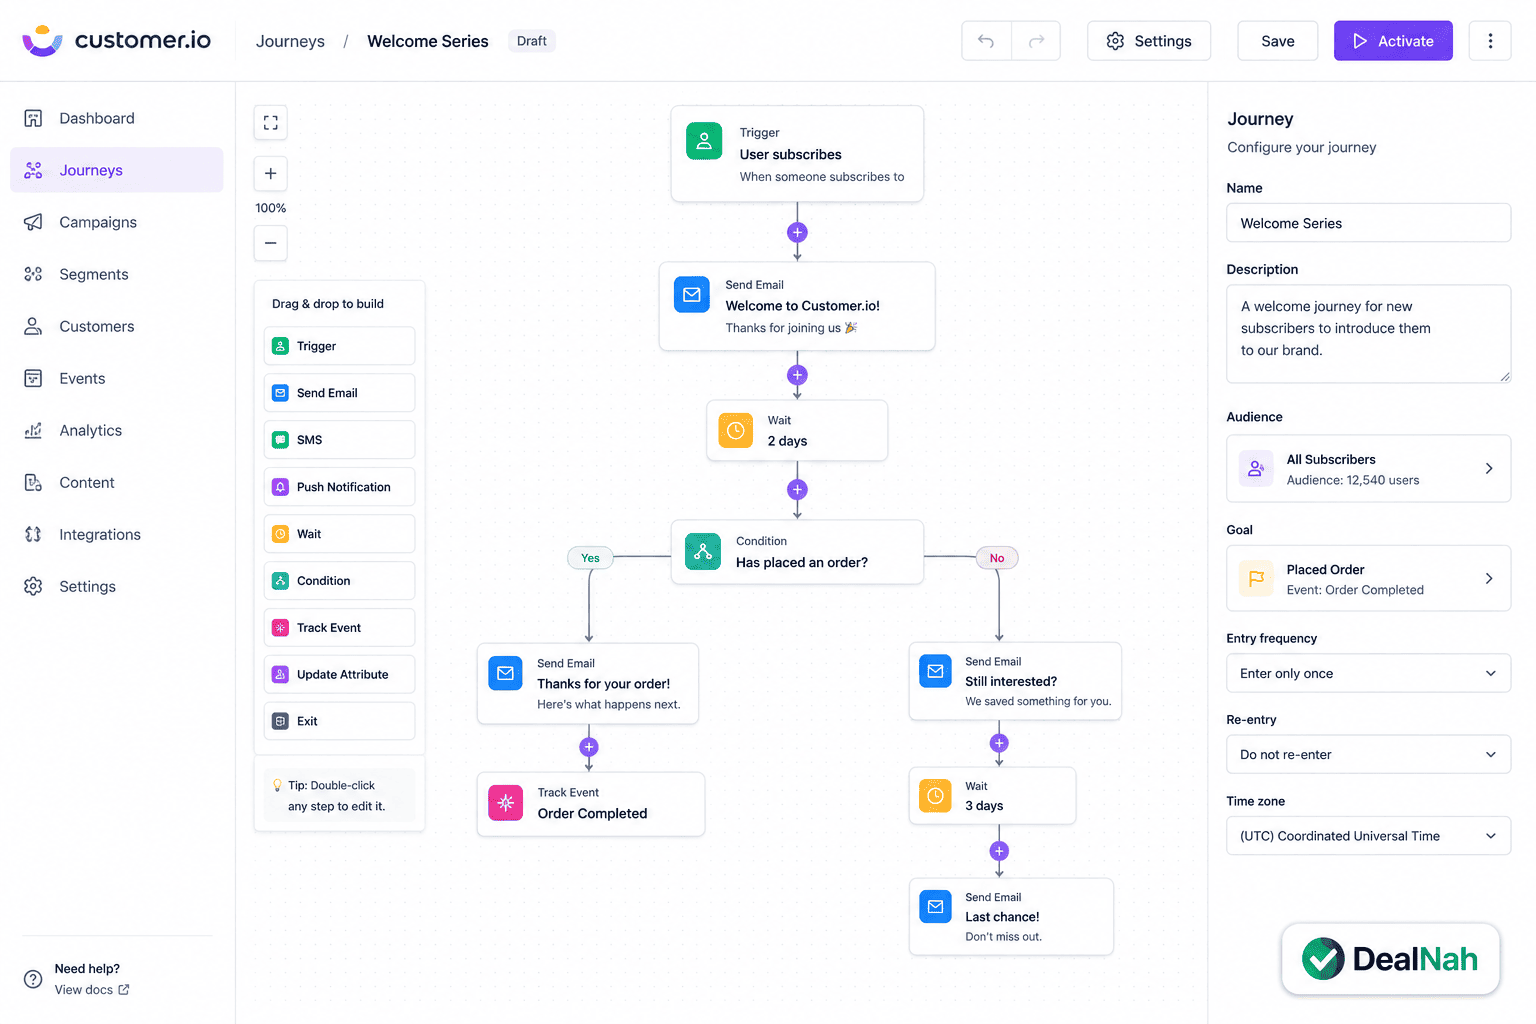Click the Campaigns megaphone icon

(x=33, y=222)
